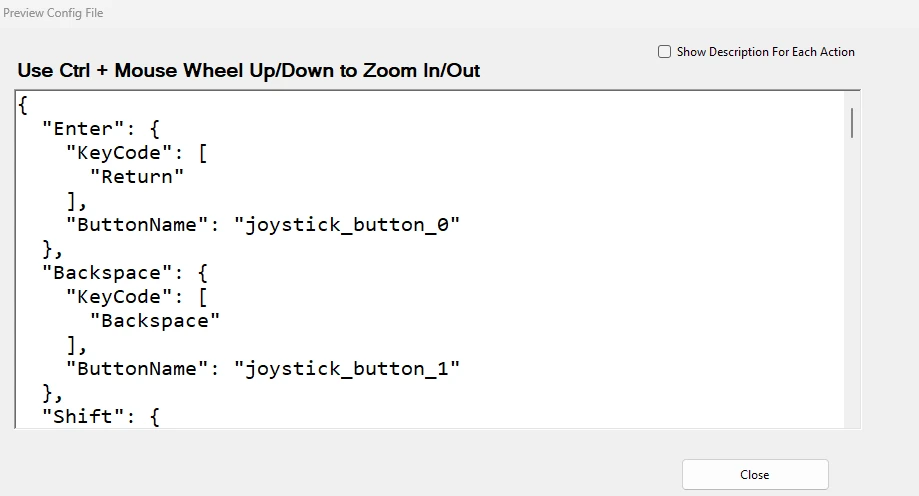The height and width of the screenshot is (496, 919).
Task: Click the Close button
Action: tap(755, 474)
